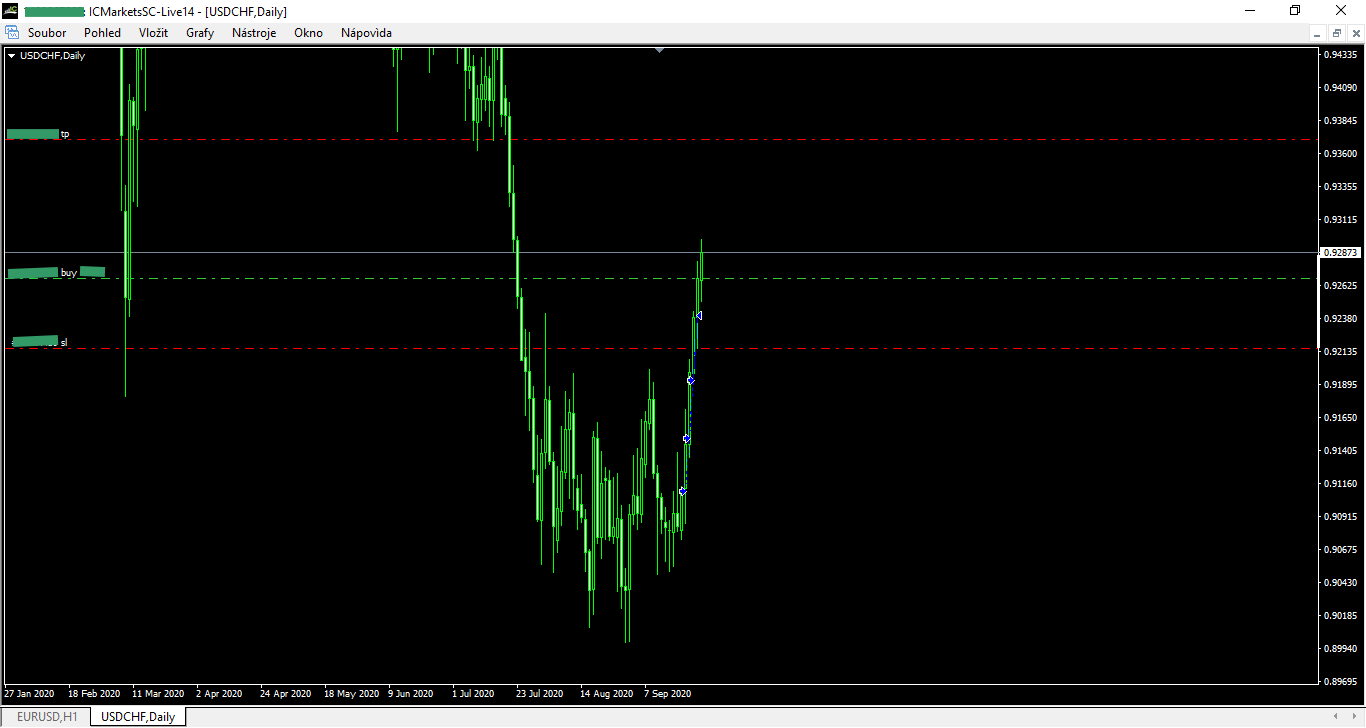Switch to the EURUSD,H1 chart tab
Viewport: 1366px width, 728px height.
pyautogui.click(x=47, y=717)
